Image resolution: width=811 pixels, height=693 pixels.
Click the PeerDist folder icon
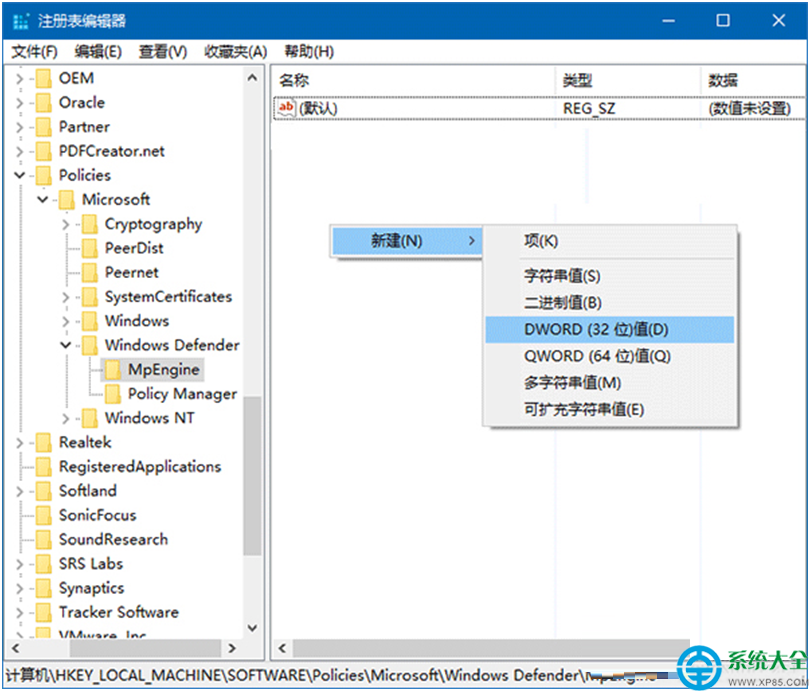[89, 249]
